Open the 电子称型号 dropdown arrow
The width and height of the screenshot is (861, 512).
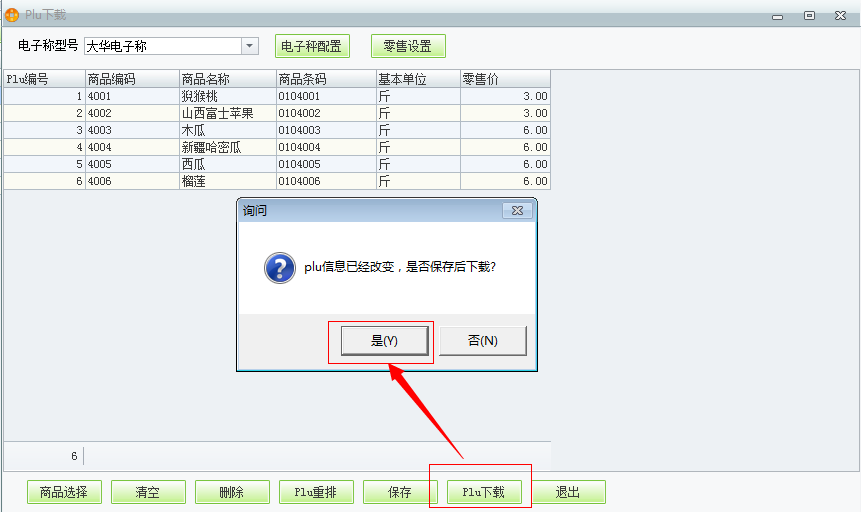point(249,46)
